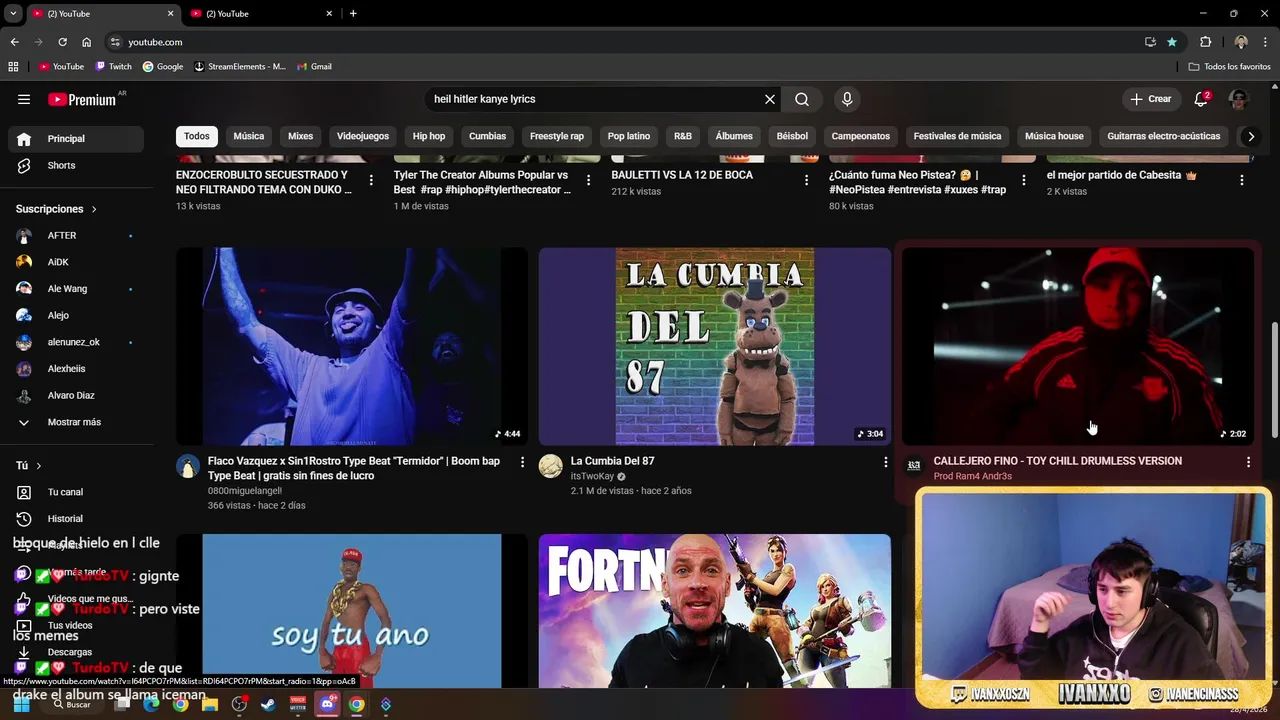1280x720 pixels.
Task: Open the YouTube hamburger guide menu
Action: point(24,99)
